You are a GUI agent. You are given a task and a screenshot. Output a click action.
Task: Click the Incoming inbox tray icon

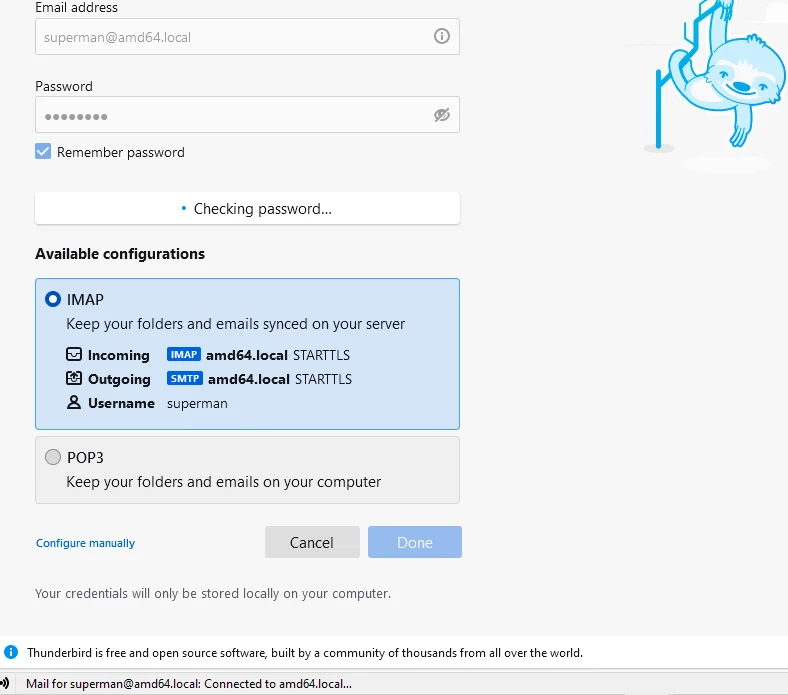pos(73,355)
